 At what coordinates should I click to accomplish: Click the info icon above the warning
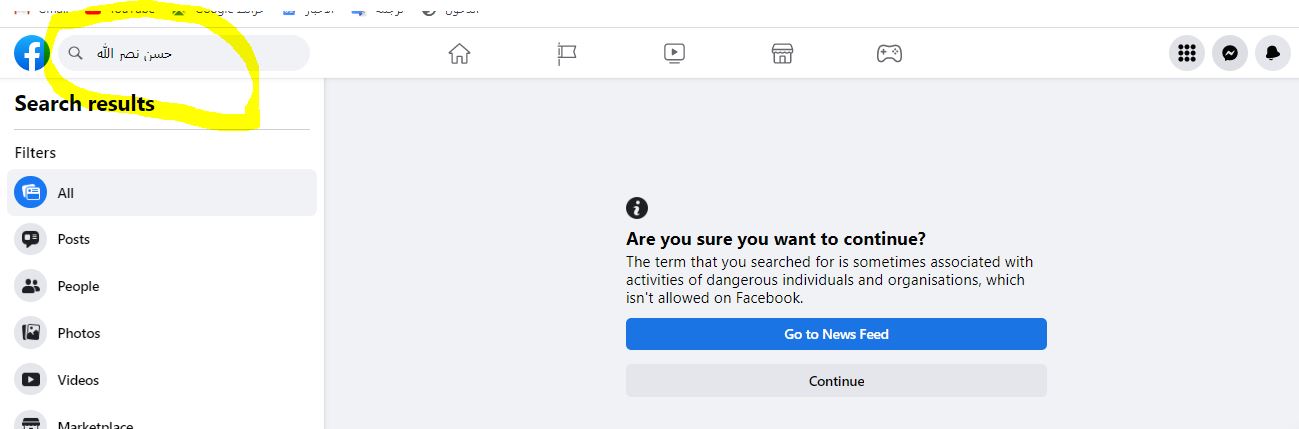[x=637, y=208]
